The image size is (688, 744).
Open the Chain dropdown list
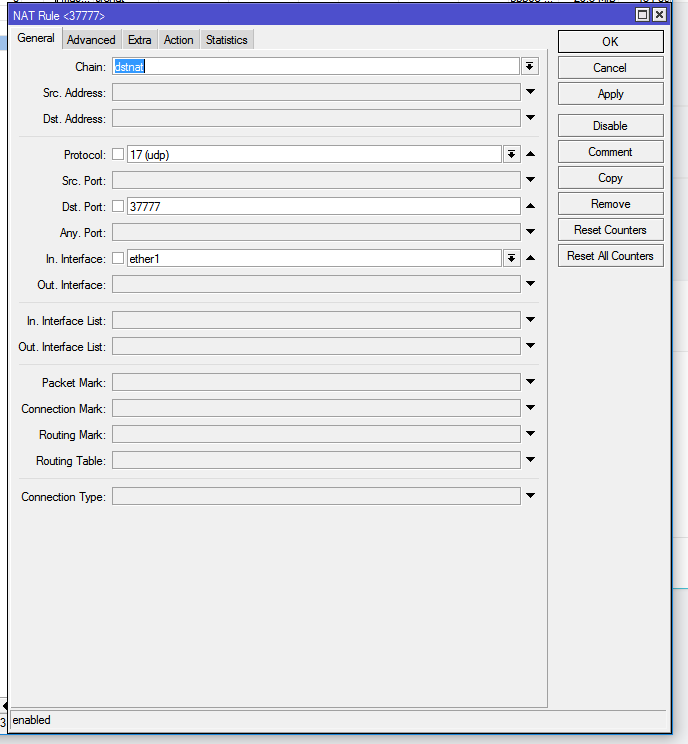pos(529,66)
